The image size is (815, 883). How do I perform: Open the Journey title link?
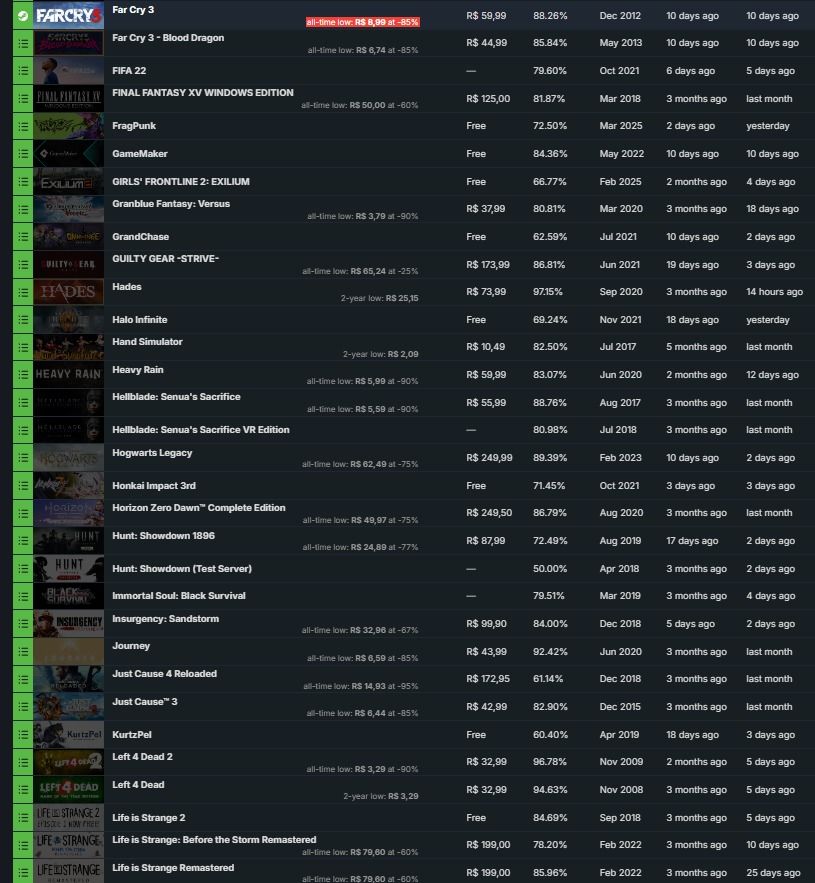click(x=131, y=646)
